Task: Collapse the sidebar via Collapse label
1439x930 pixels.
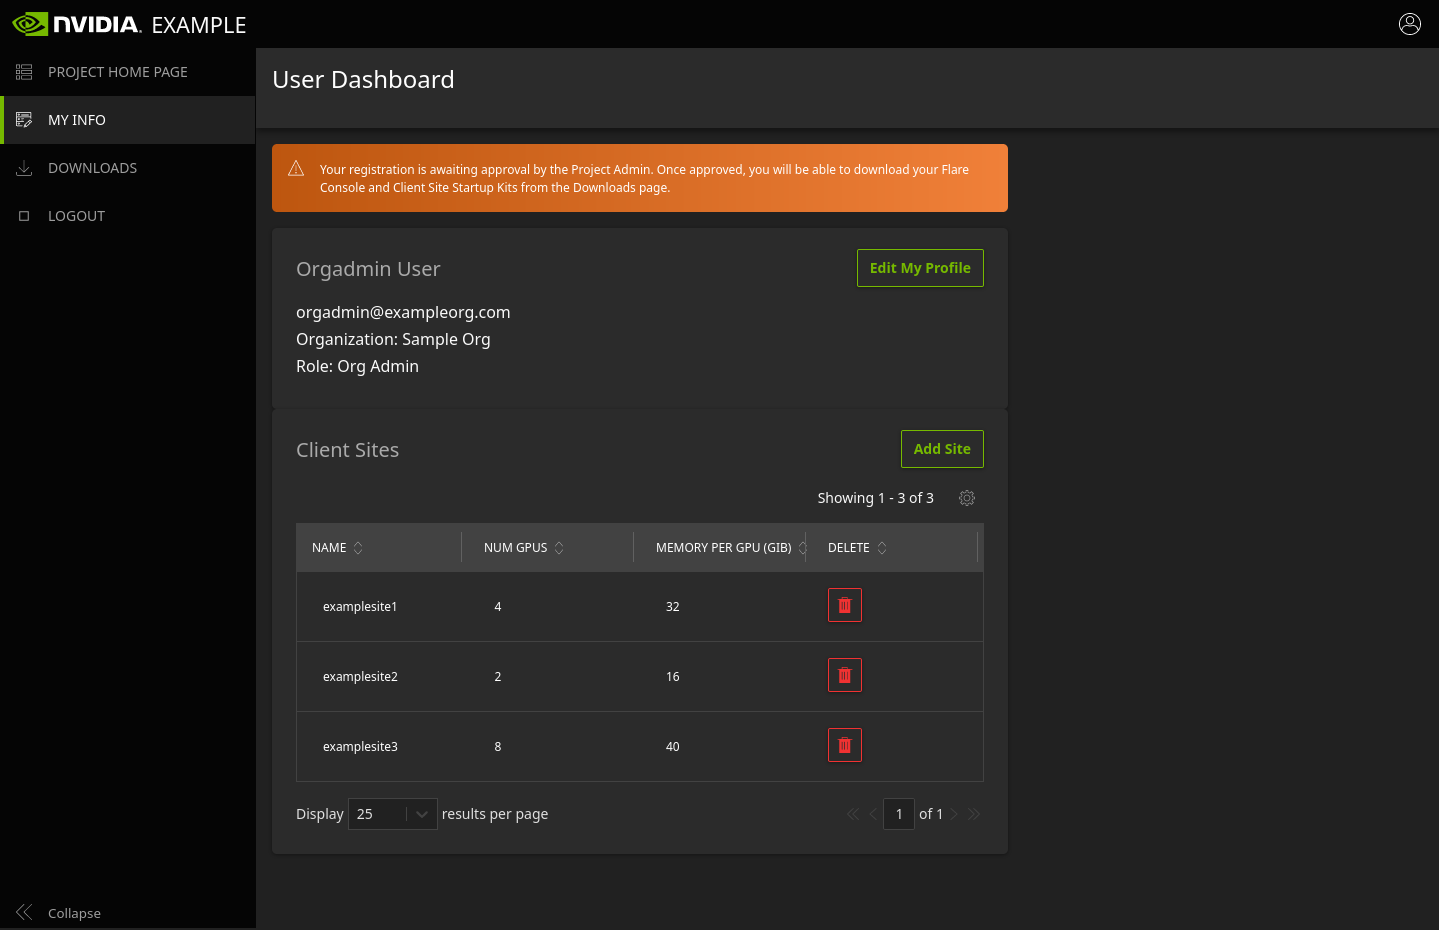Action: 74,913
